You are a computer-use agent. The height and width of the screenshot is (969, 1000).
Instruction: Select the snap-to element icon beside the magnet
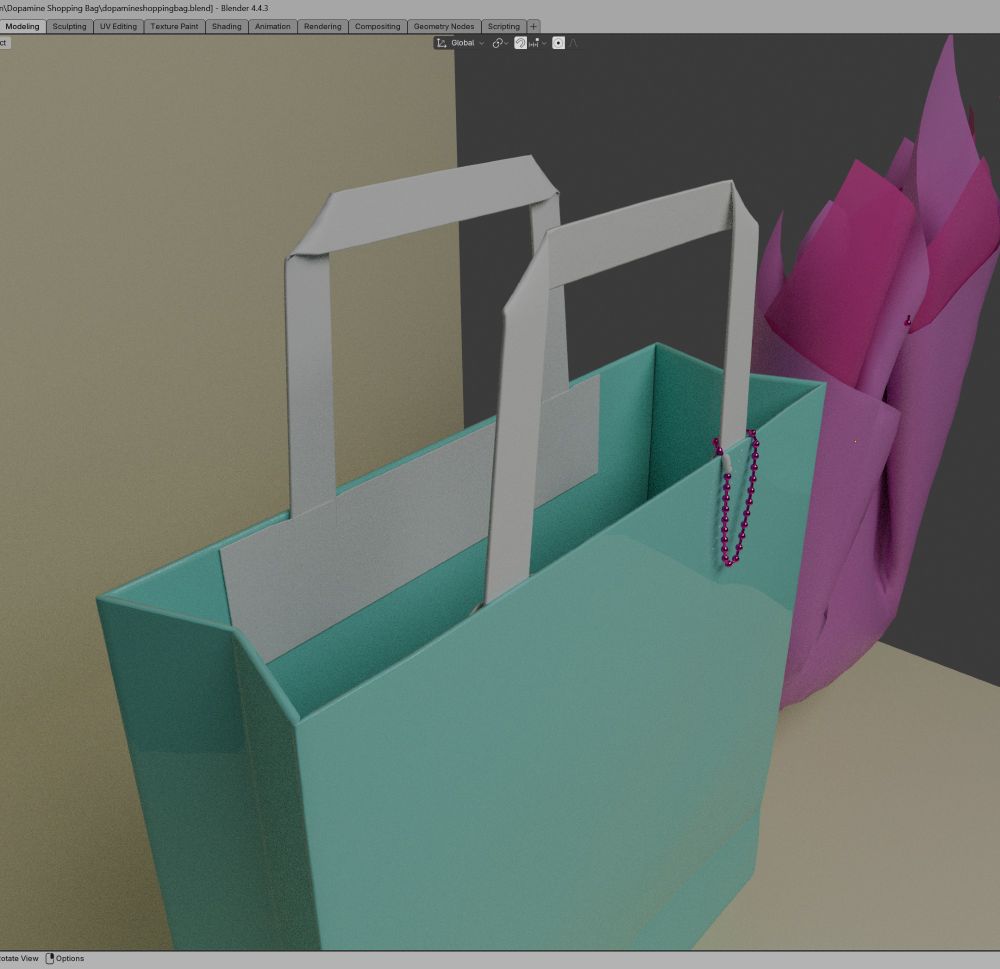point(535,43)
